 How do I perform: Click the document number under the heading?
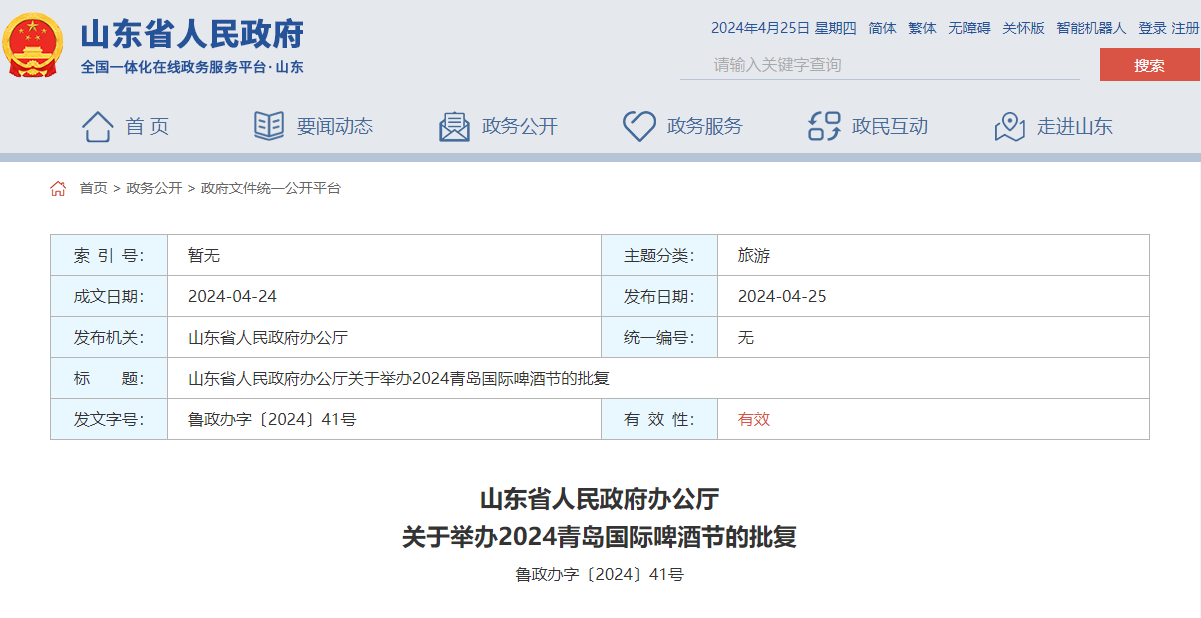pos(600,575)
